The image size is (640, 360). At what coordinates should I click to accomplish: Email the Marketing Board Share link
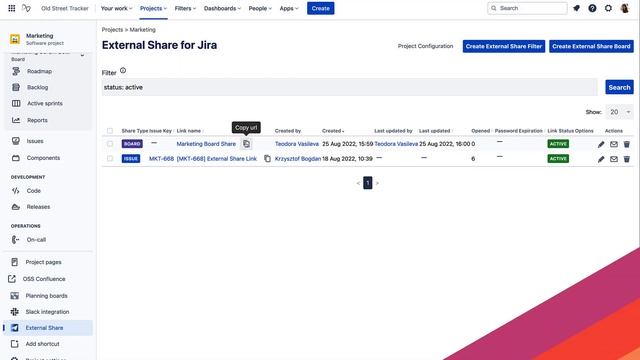[614, 144]
